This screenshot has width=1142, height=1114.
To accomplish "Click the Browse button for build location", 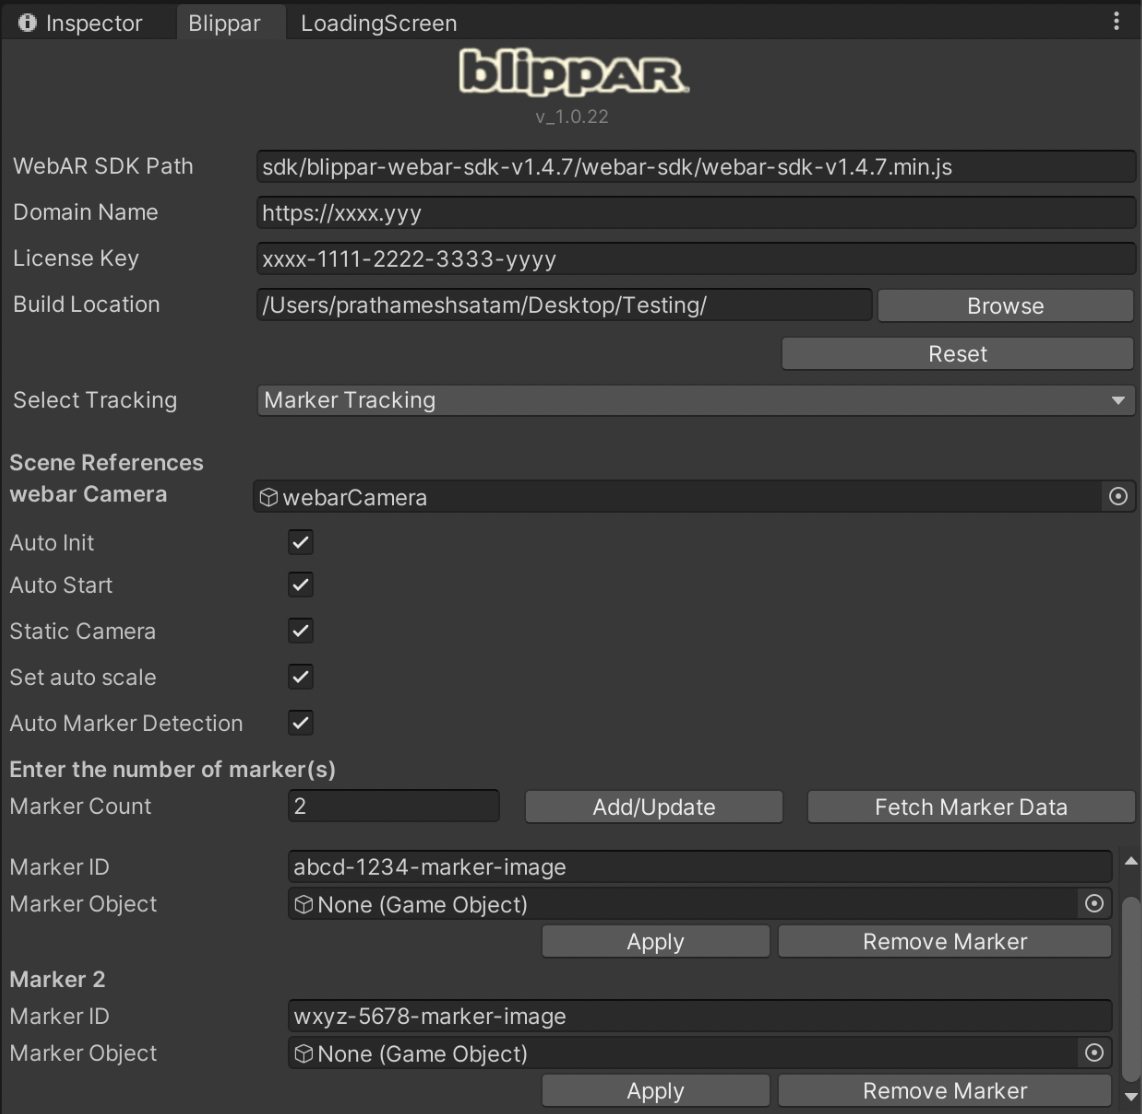I will (x=1005, y=306).
